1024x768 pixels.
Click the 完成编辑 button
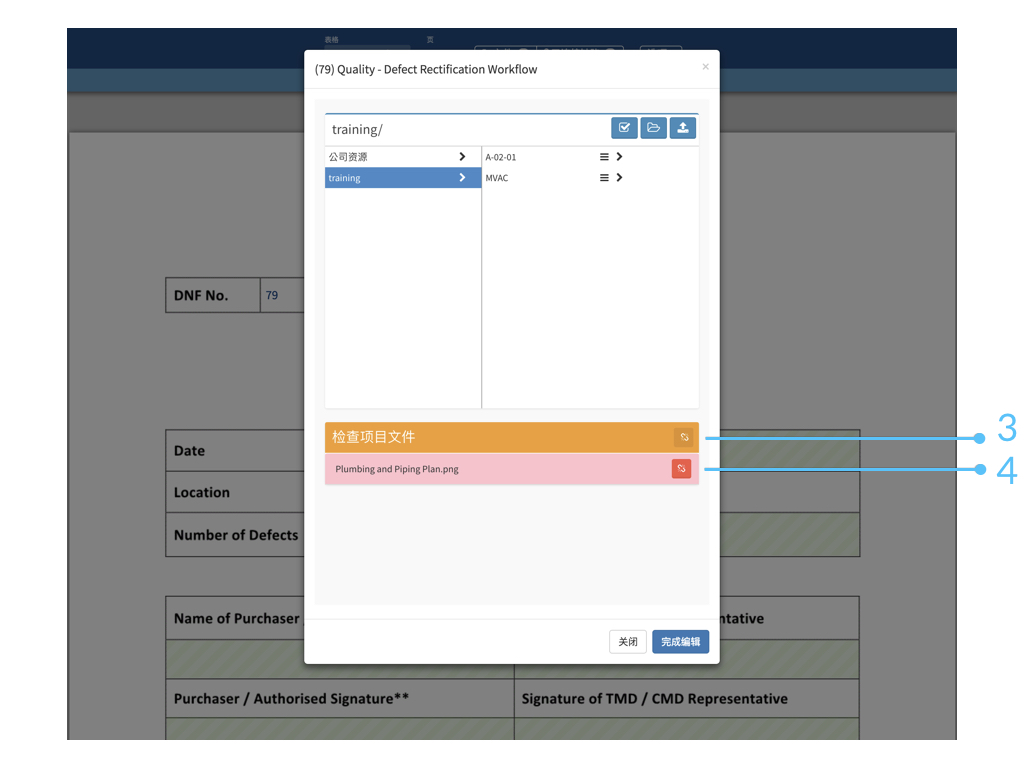(x=680, y=642)
